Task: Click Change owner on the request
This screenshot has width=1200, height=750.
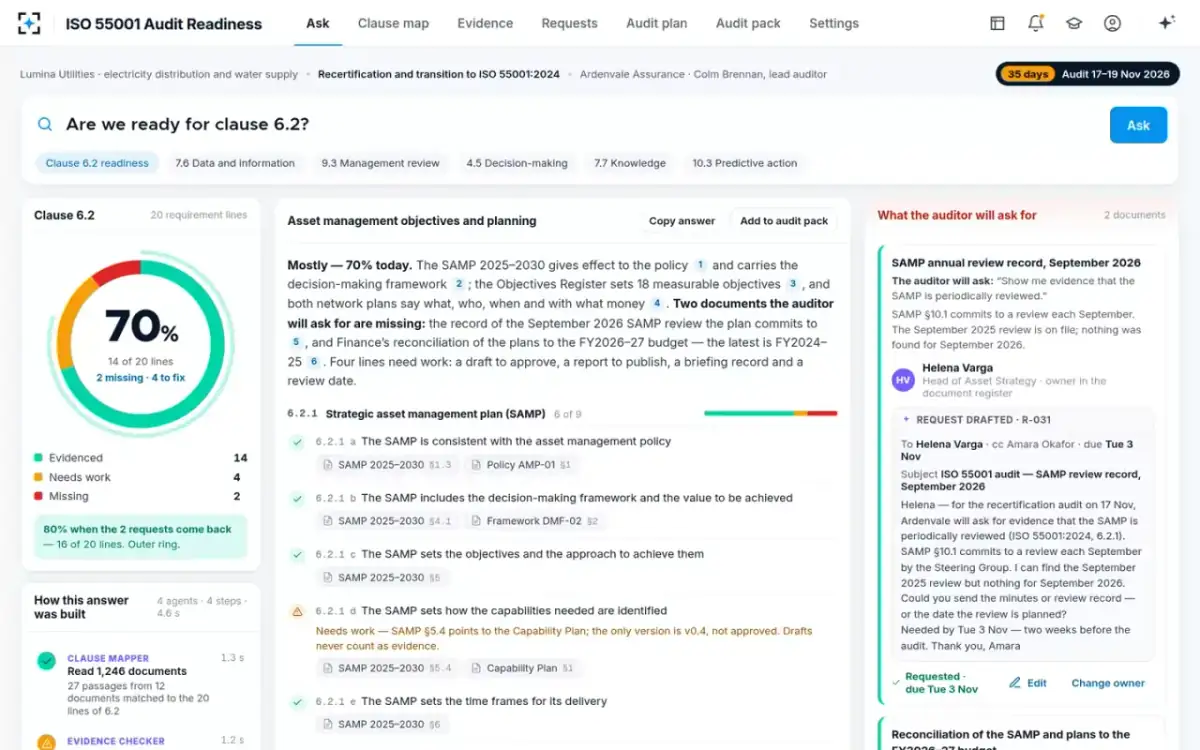Action: 1108,683
